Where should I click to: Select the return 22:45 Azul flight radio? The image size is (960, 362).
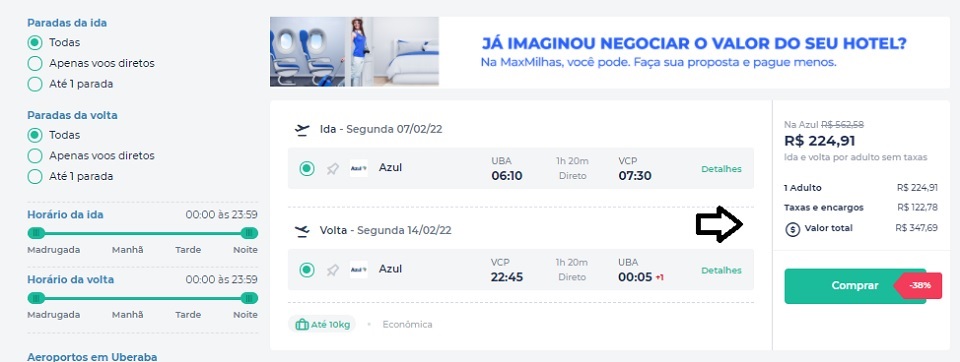pos(307,270)
